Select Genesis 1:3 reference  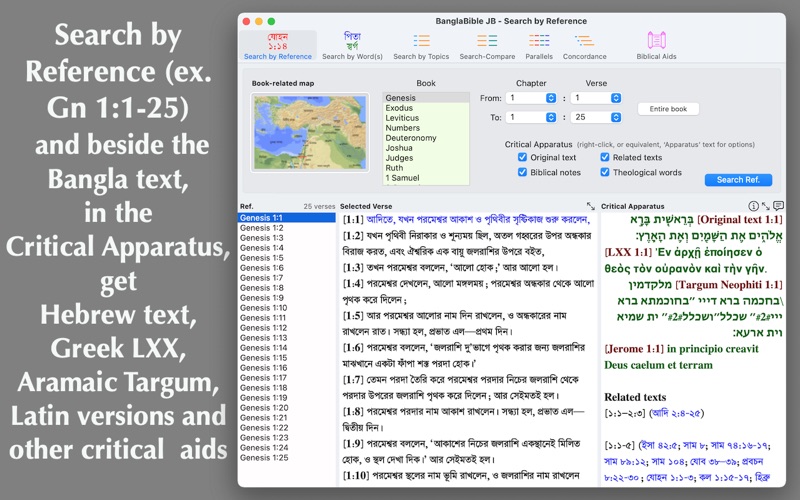coord(287,237)
